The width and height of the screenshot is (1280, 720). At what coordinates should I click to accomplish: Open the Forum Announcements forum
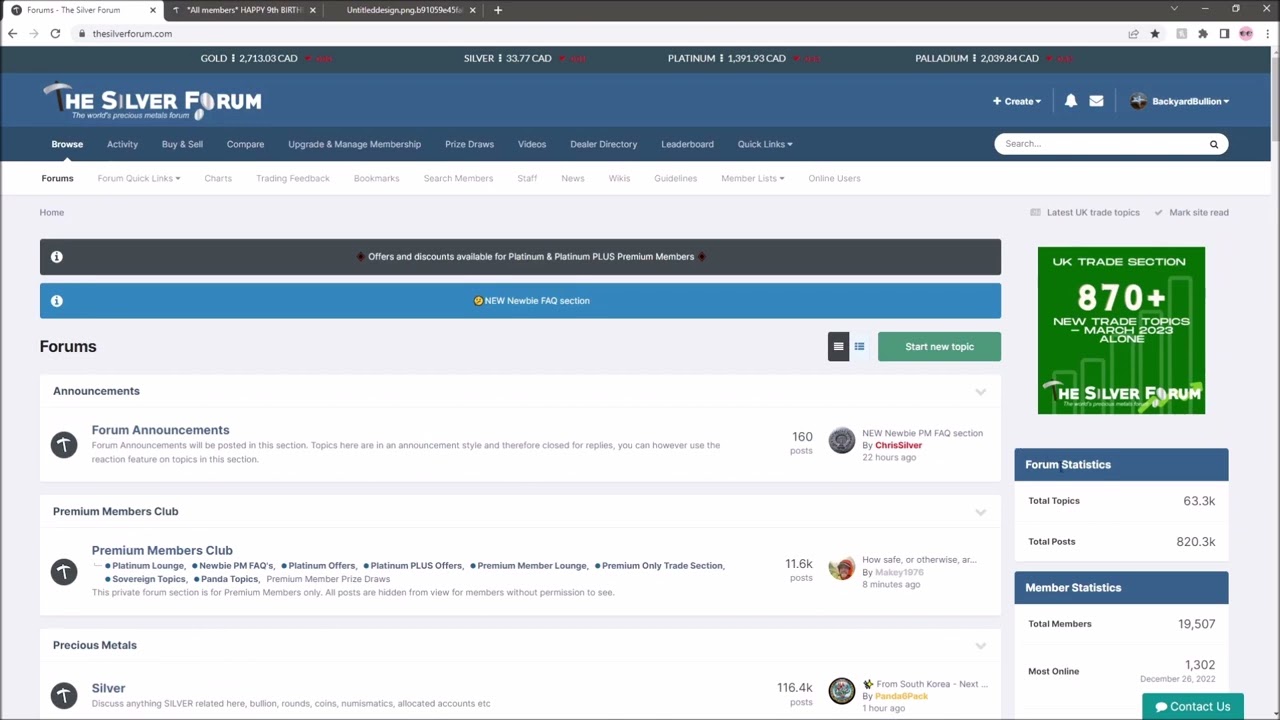coord(160,430)
